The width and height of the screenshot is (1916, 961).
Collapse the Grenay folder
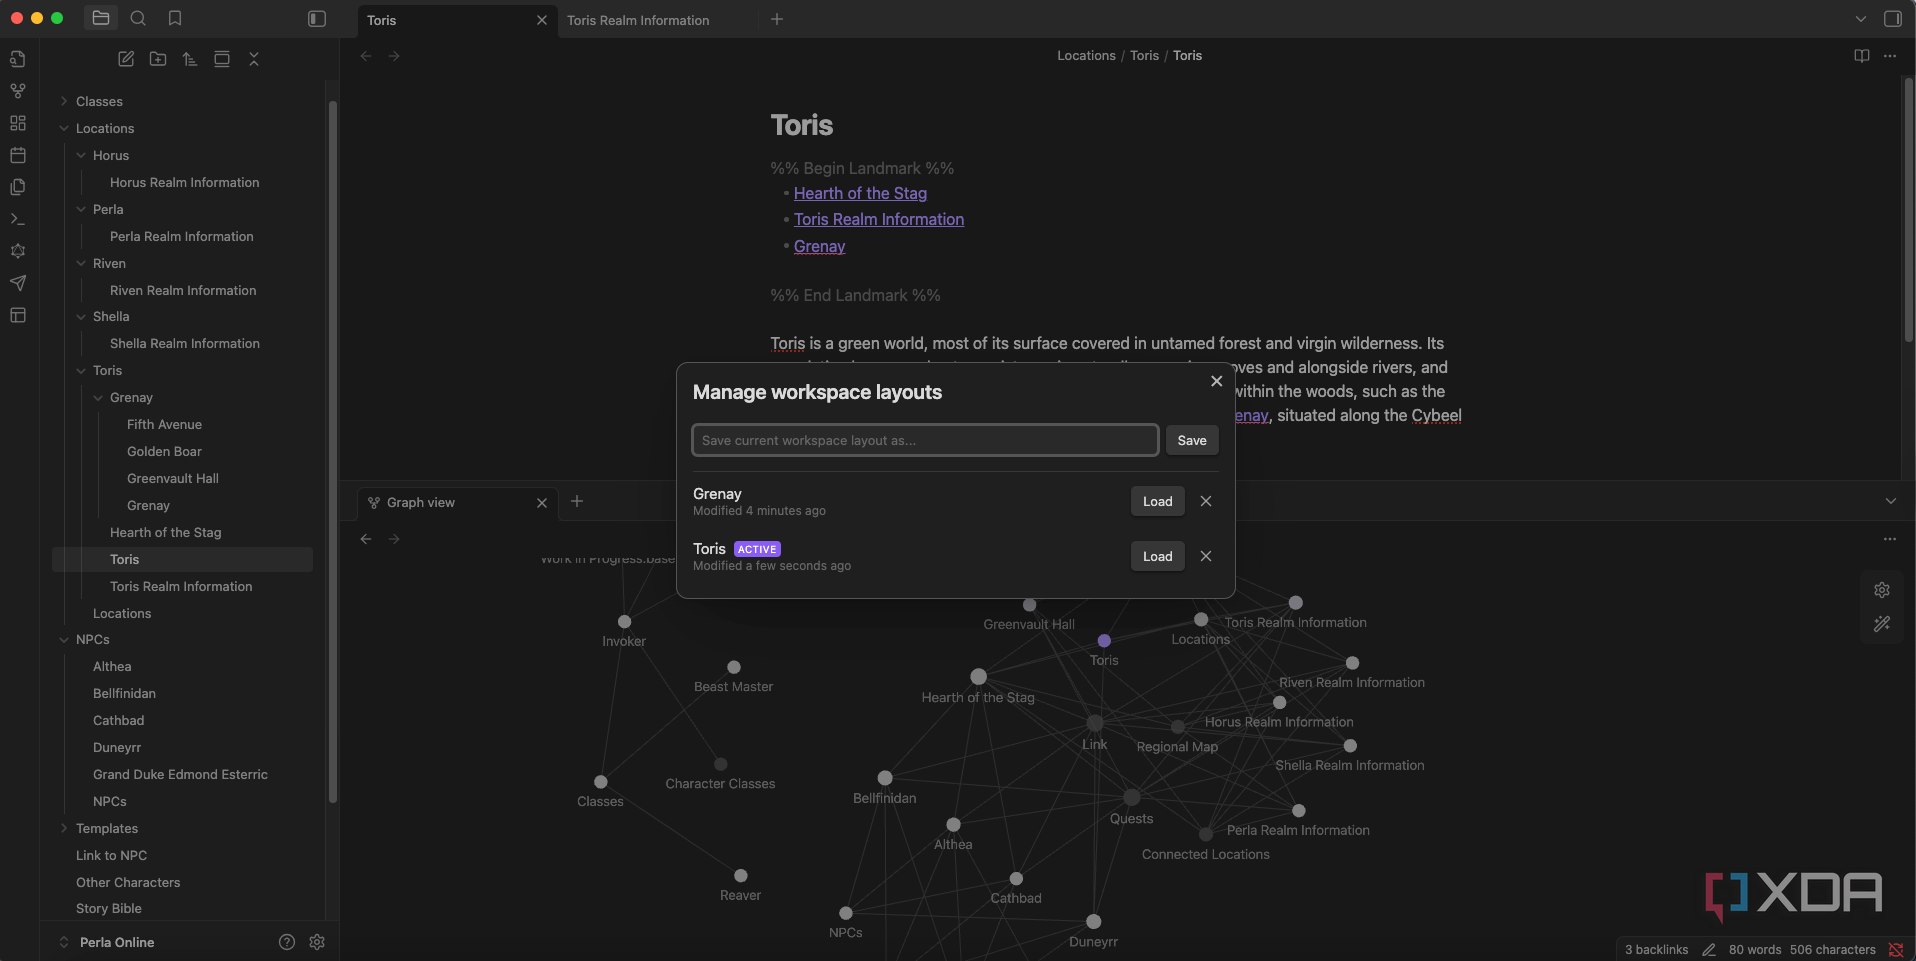click(x=98, y=397)
